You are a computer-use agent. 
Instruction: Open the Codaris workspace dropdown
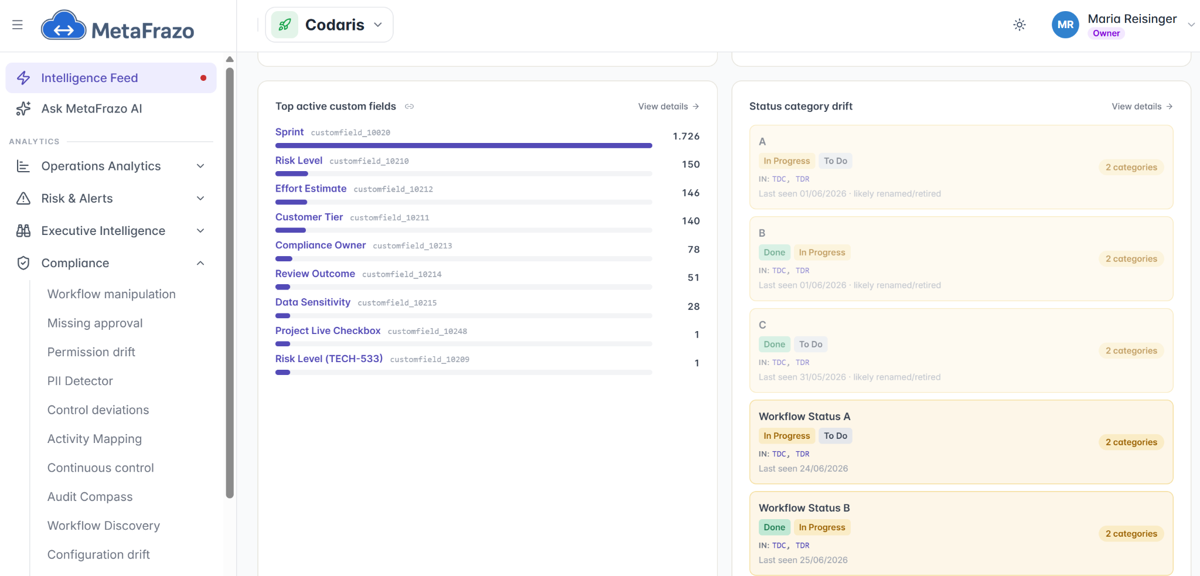(329, 25)
